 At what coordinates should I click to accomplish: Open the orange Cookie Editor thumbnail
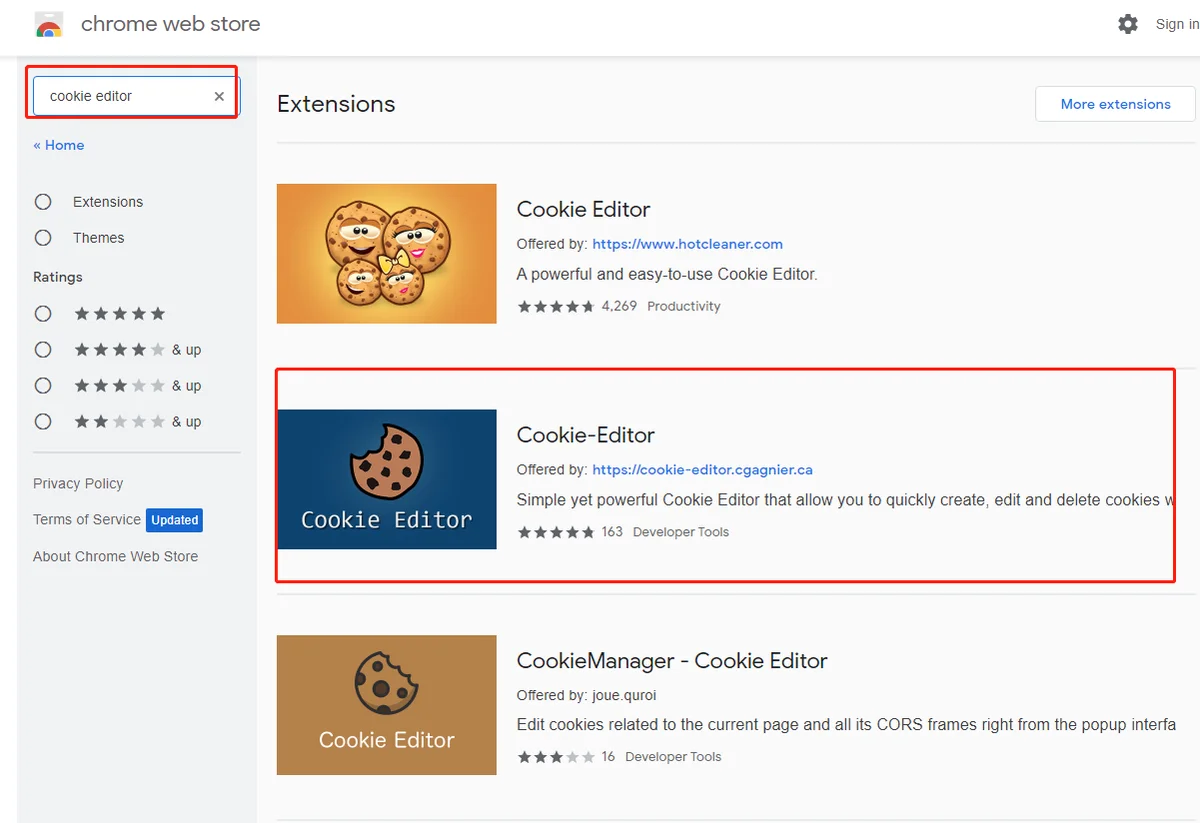pos(386,253)
